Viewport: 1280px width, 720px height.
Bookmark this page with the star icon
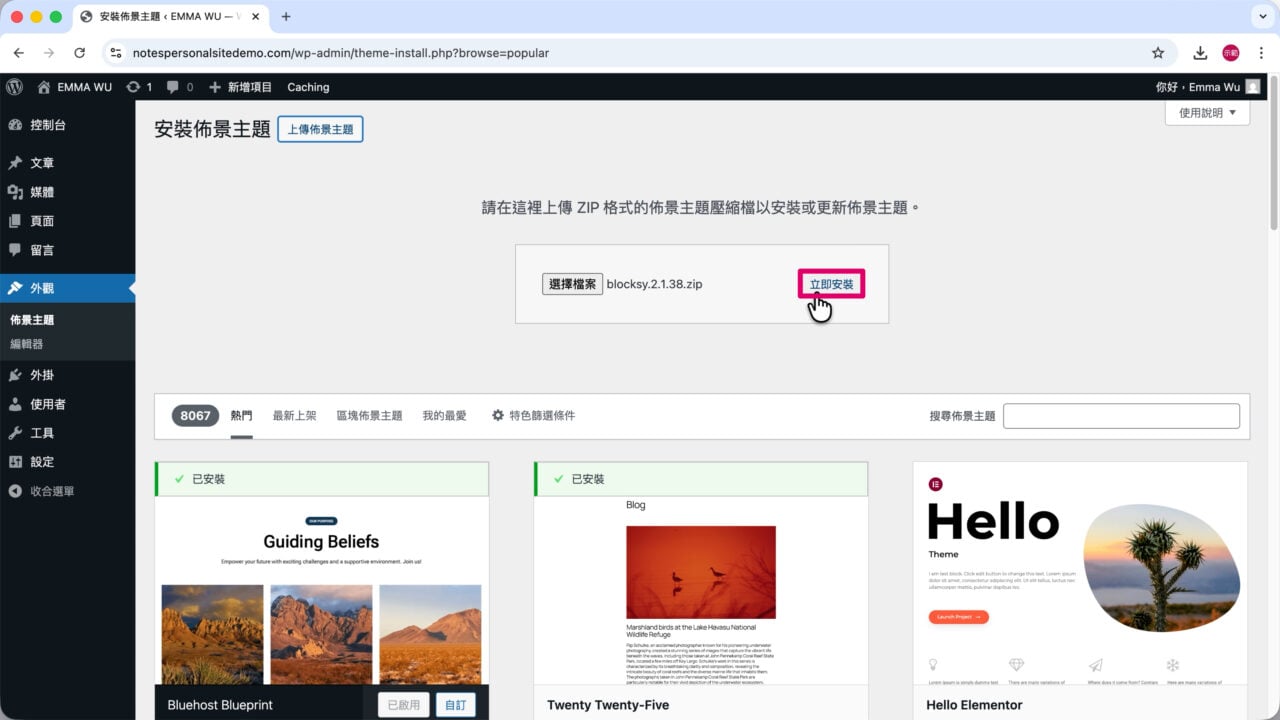tap(1158, 53)
